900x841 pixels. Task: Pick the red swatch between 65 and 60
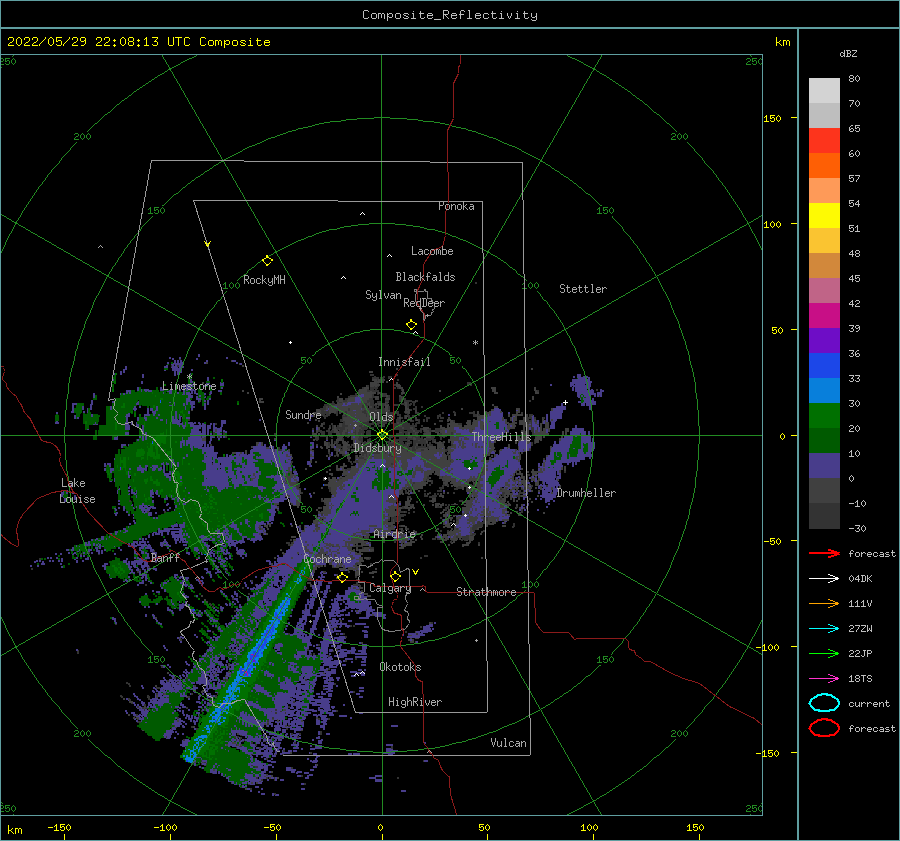[x=824, y=141]
